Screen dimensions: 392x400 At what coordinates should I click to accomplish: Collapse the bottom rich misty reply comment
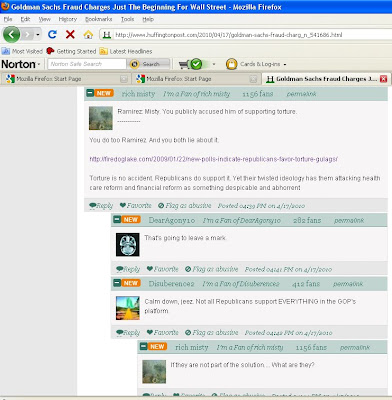pos(144,346)
